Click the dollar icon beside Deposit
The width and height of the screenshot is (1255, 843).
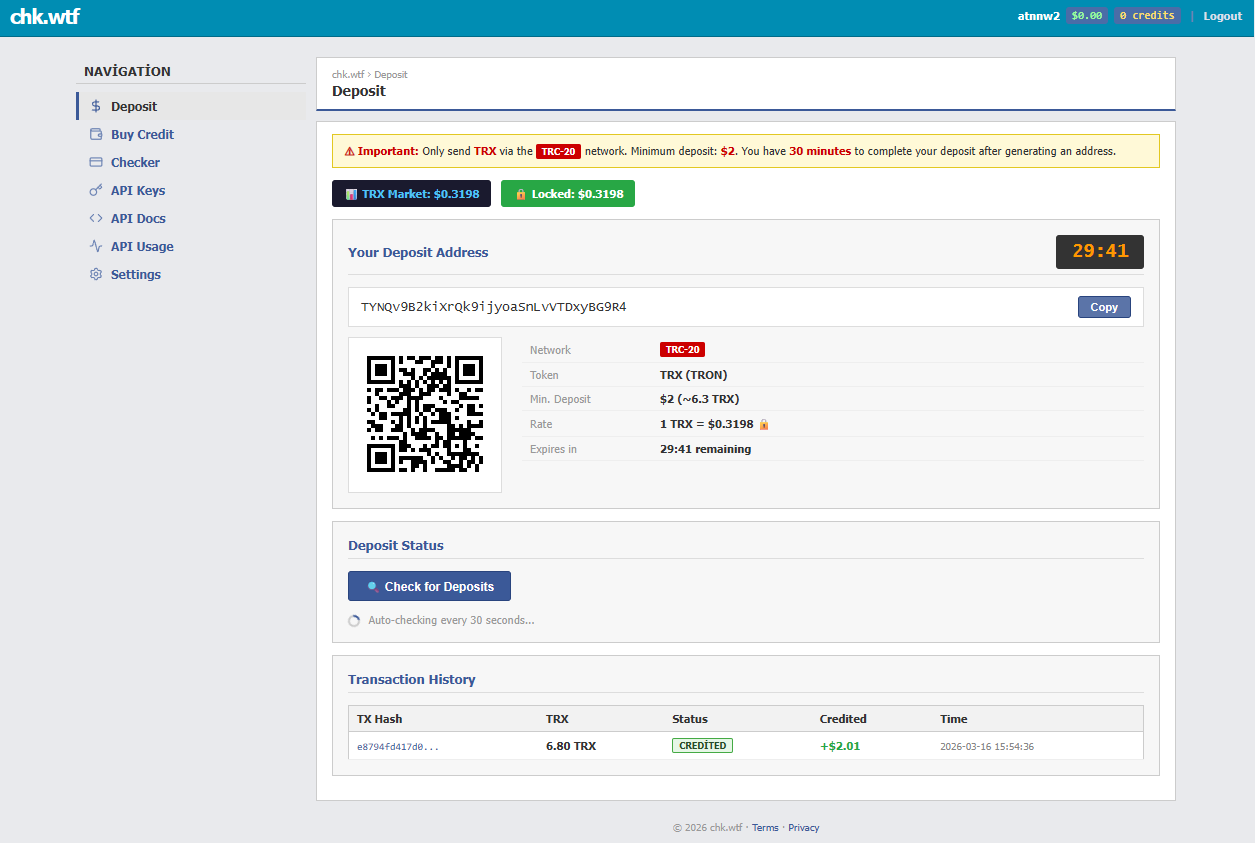pos(96,106)
